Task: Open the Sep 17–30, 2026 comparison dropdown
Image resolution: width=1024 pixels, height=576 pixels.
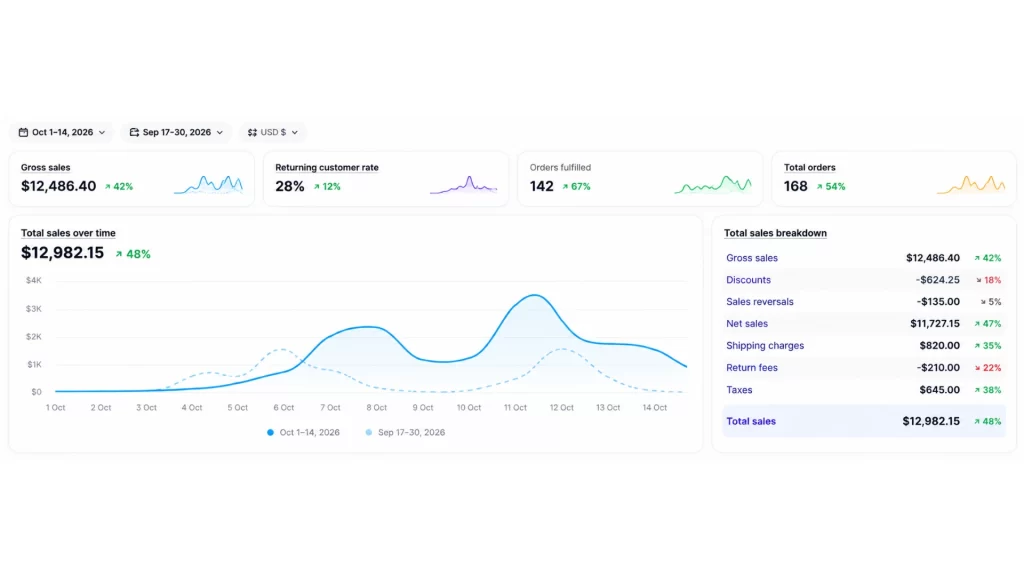Action: (x=176, y=132)
